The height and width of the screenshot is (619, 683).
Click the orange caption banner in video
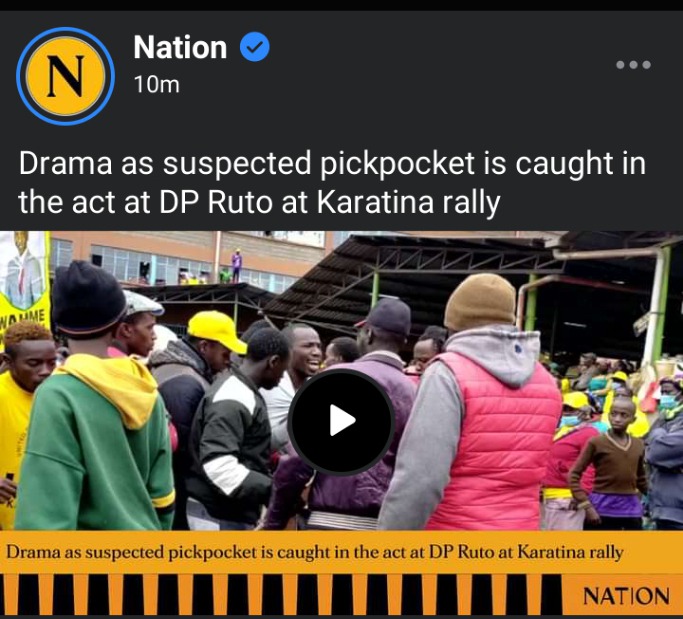[x=342, y=552]
